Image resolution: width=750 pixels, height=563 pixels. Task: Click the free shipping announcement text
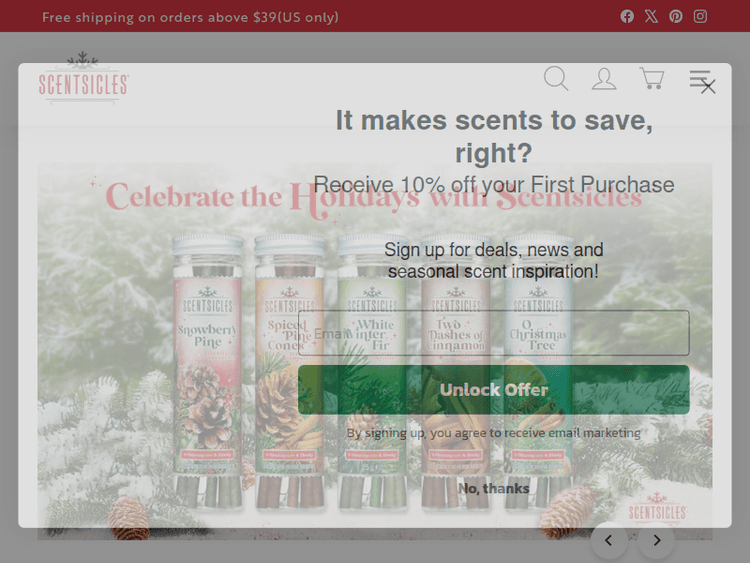coord(190,17)
